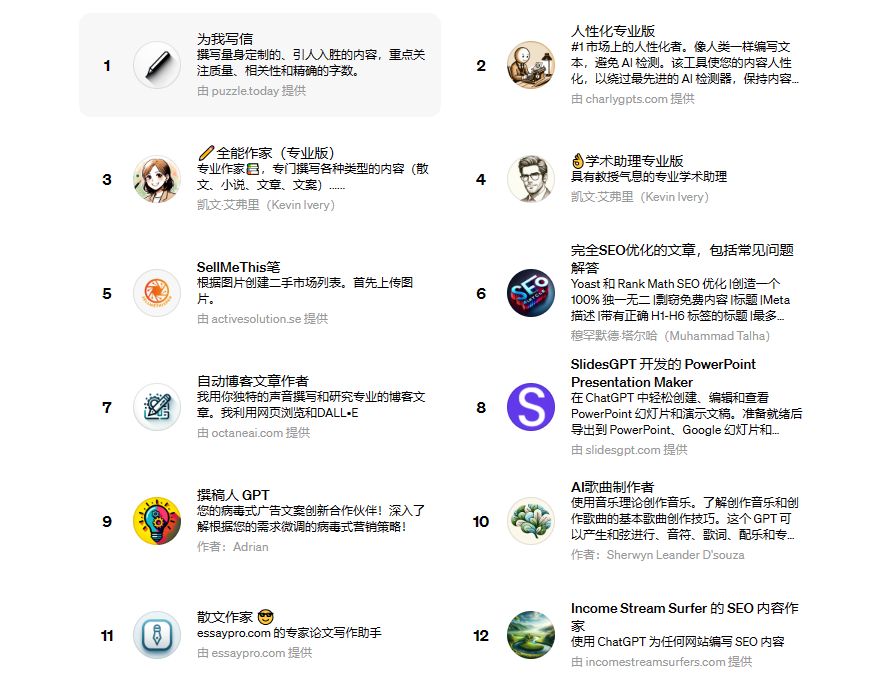Click rank number 12 beside Income Stream Surfer
Viewport: 880px width, 699px height.
click(x=481, y=636)
